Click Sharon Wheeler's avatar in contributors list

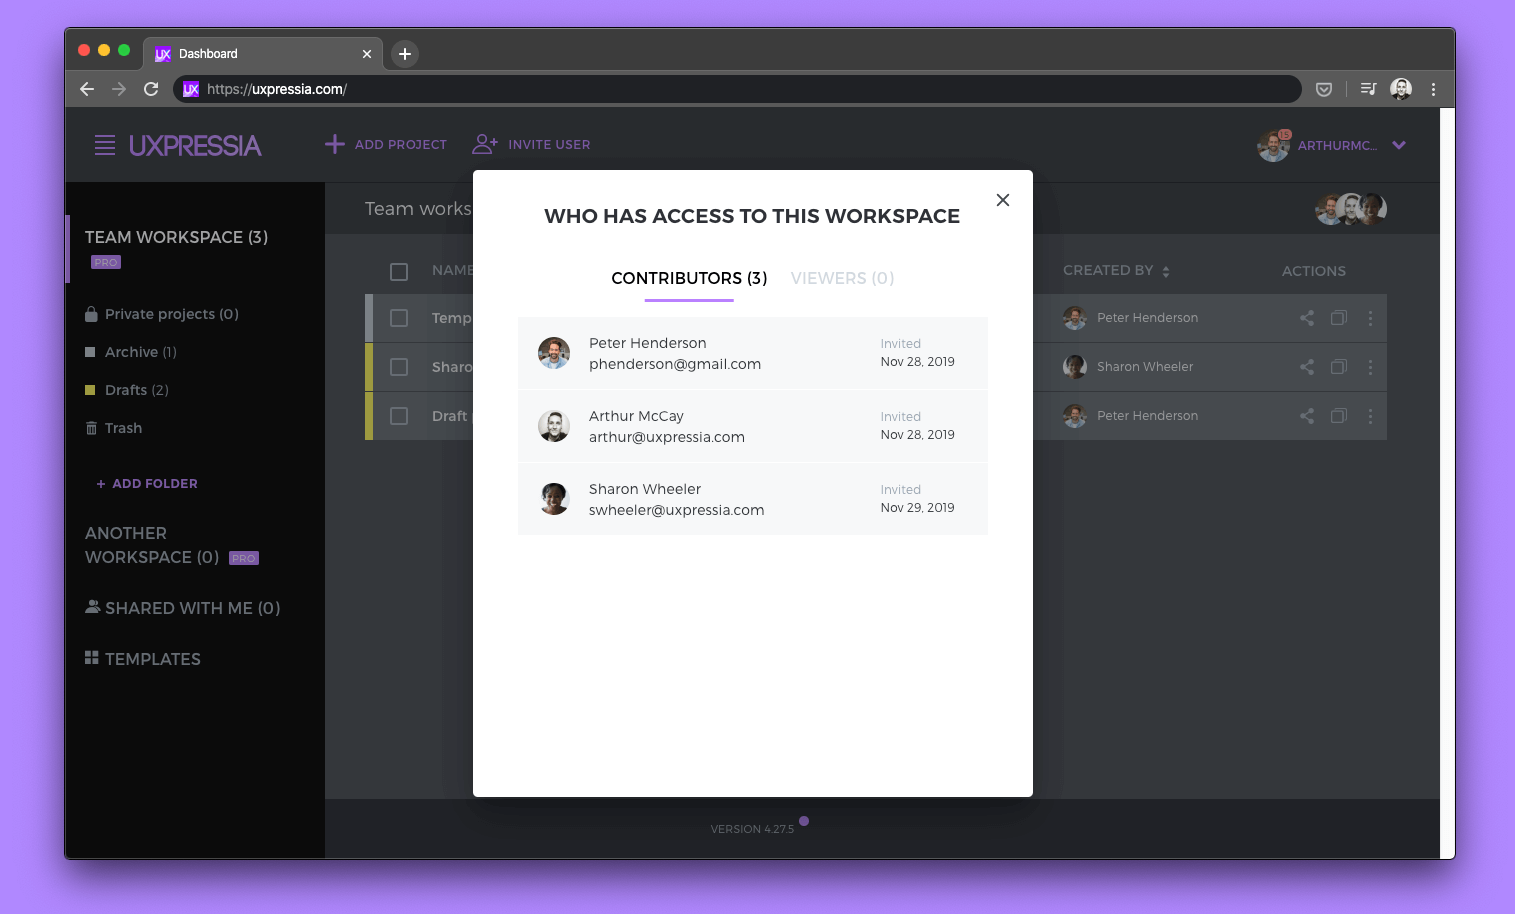pyautogui.click(x=554, y=499)
